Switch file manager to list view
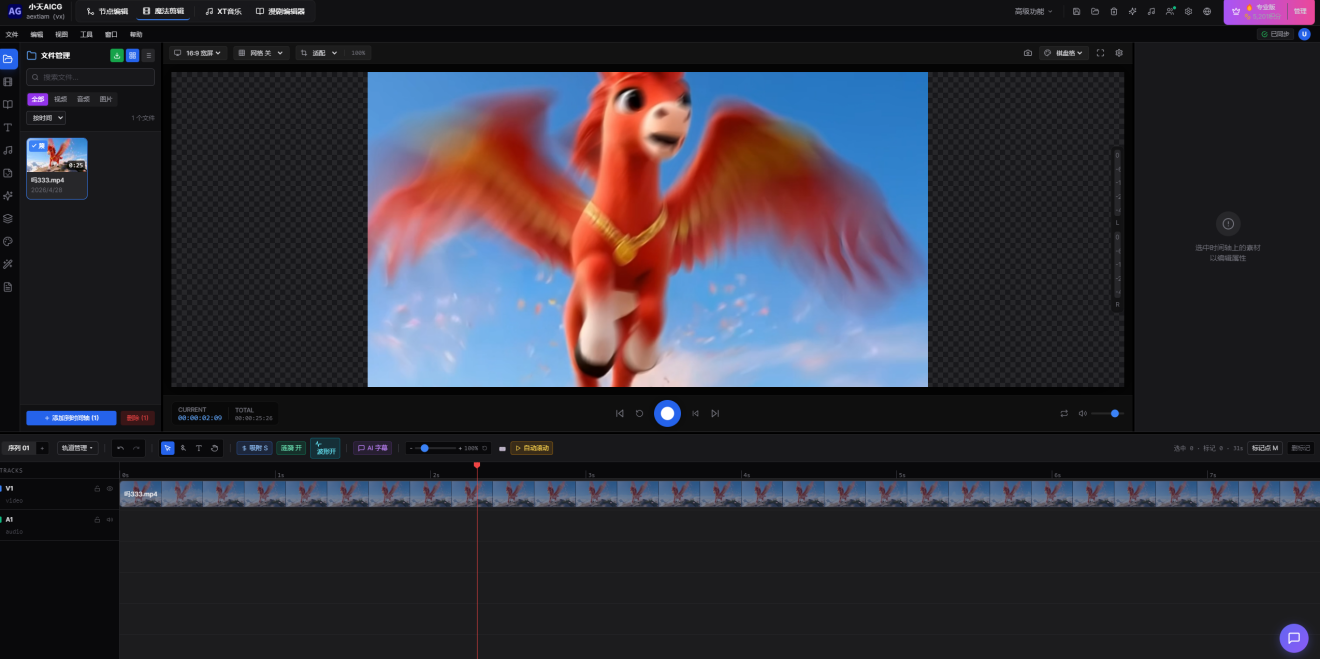This screenshot has width=1320, height=659. [x=149, y=56]
